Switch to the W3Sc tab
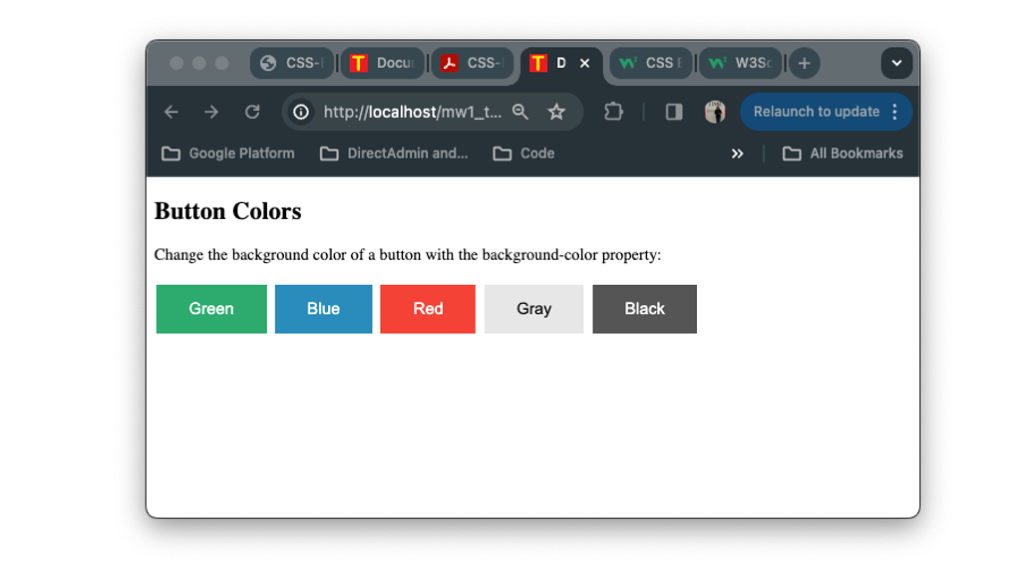The image size is (1024, 576). coord(740,63)
